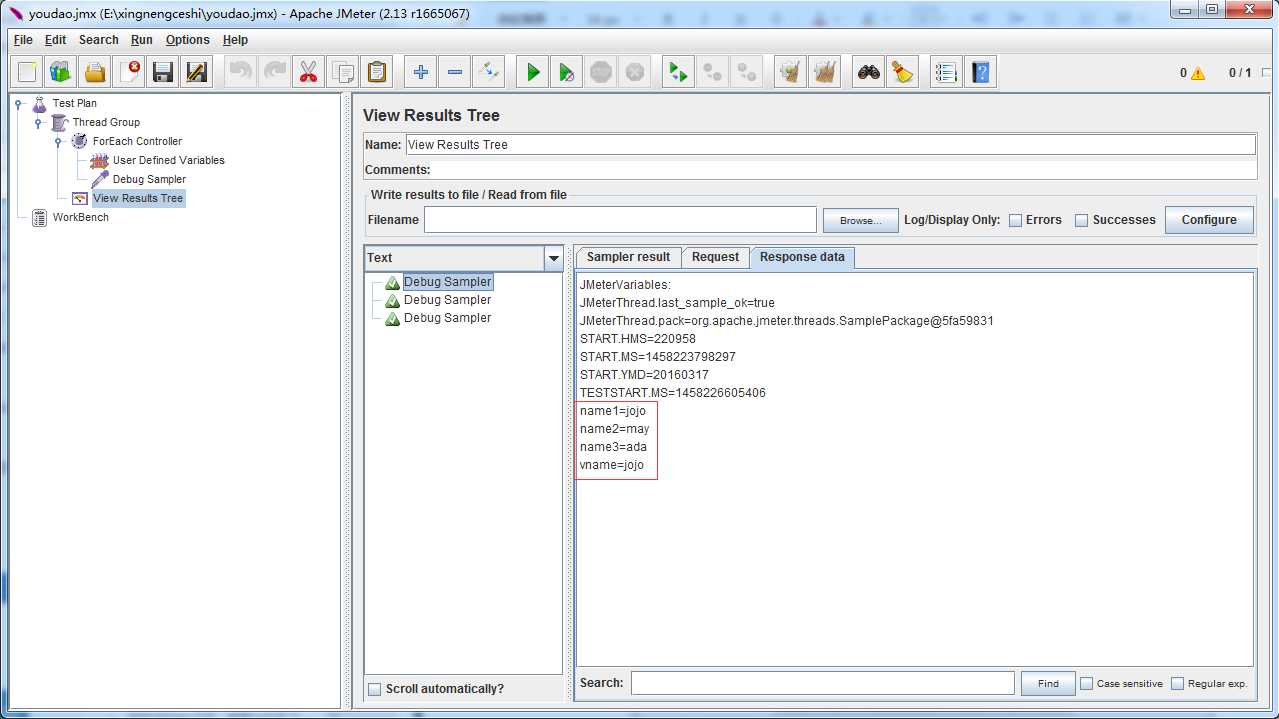Click the Save test plan icon
The height and width of the screenshot is (719, 1279).
[x=163, y=72]
